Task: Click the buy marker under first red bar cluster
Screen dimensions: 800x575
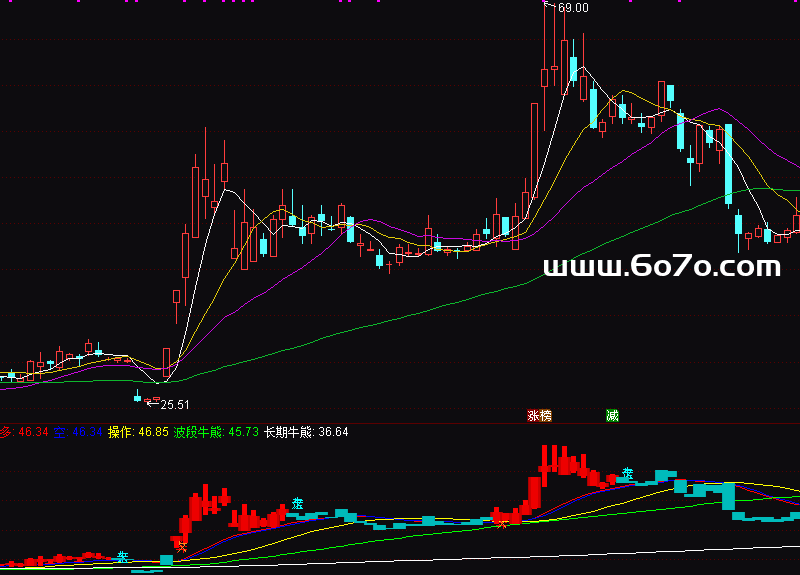Action: tap(181, 545)
